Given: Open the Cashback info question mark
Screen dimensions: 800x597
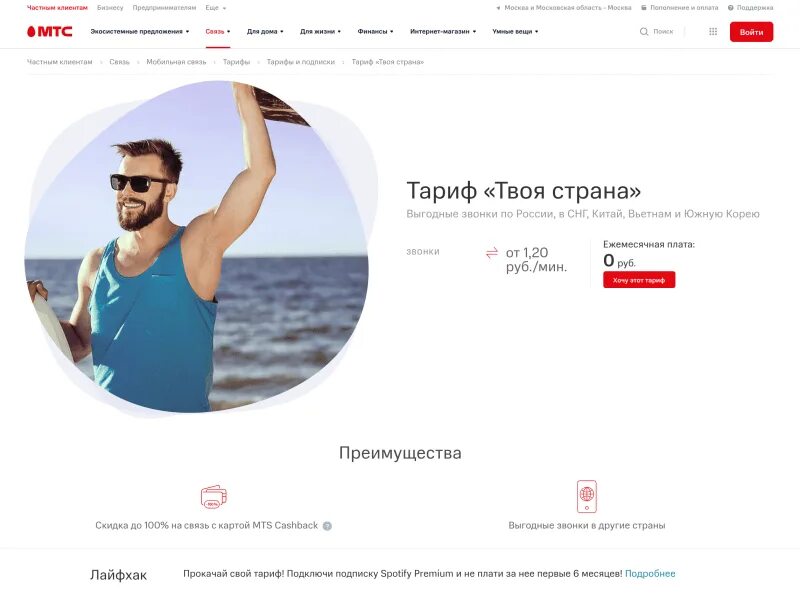Looking at the screenshot, I should click(x=327, y=526).
